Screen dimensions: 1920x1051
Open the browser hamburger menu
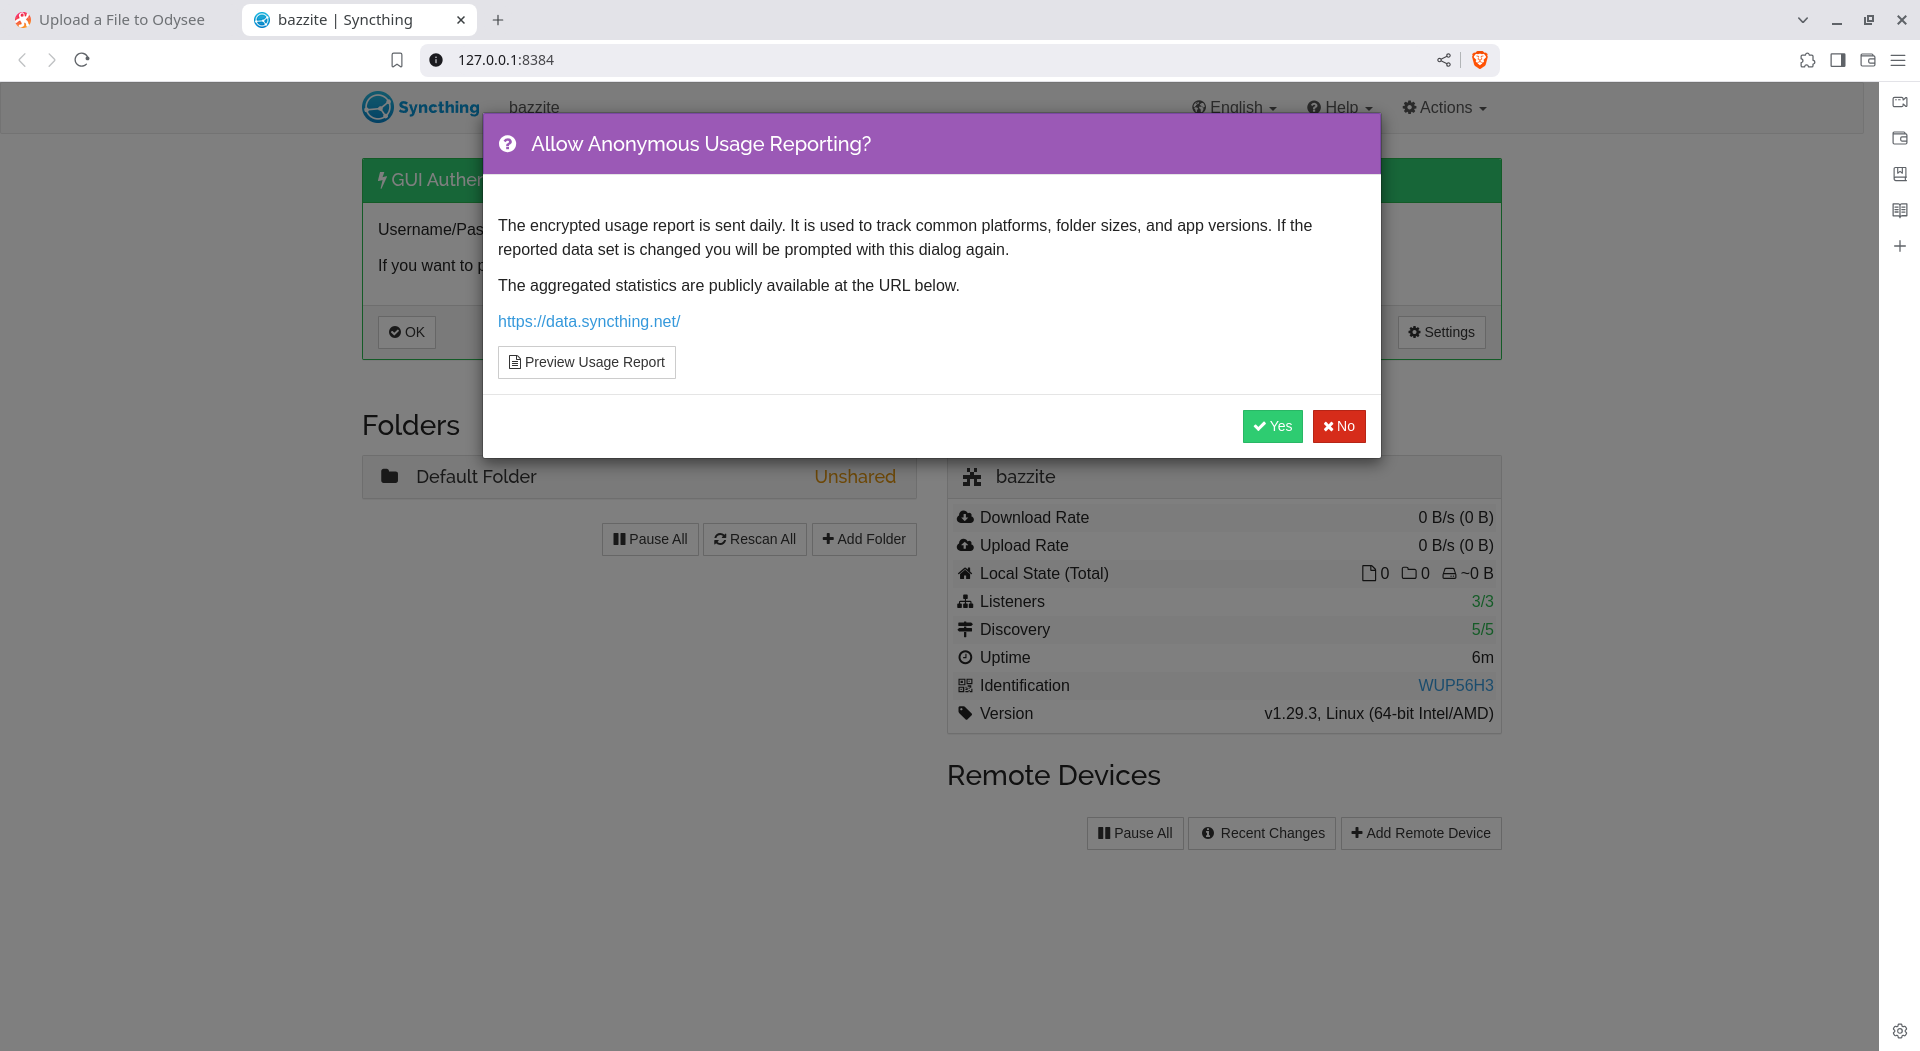1898,60
